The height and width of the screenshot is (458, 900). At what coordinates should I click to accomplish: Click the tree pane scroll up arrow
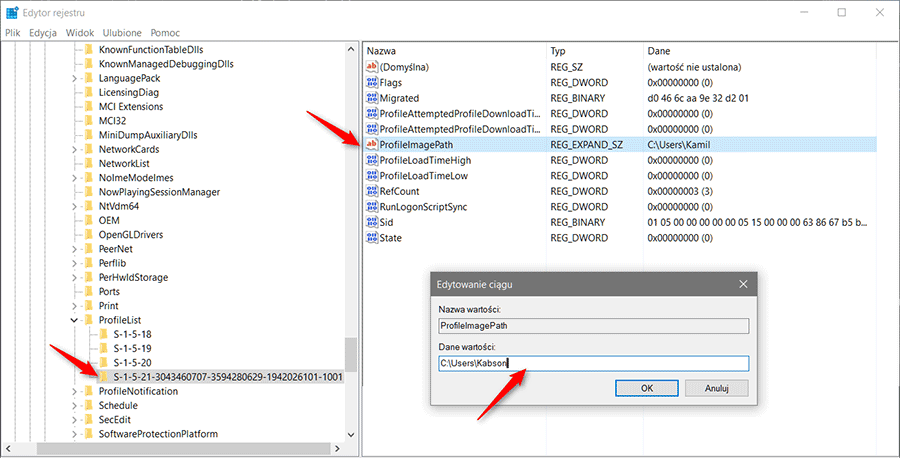(351, 49)
